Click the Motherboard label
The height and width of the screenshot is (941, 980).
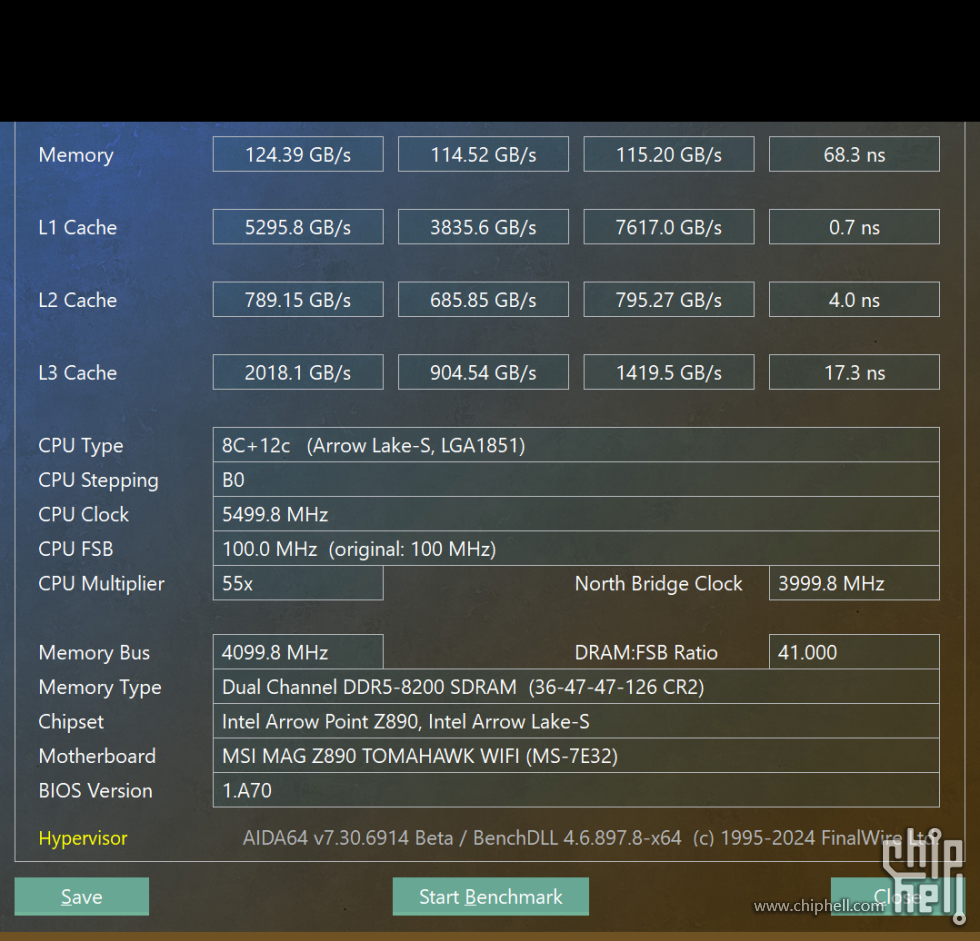click(97, 755)
